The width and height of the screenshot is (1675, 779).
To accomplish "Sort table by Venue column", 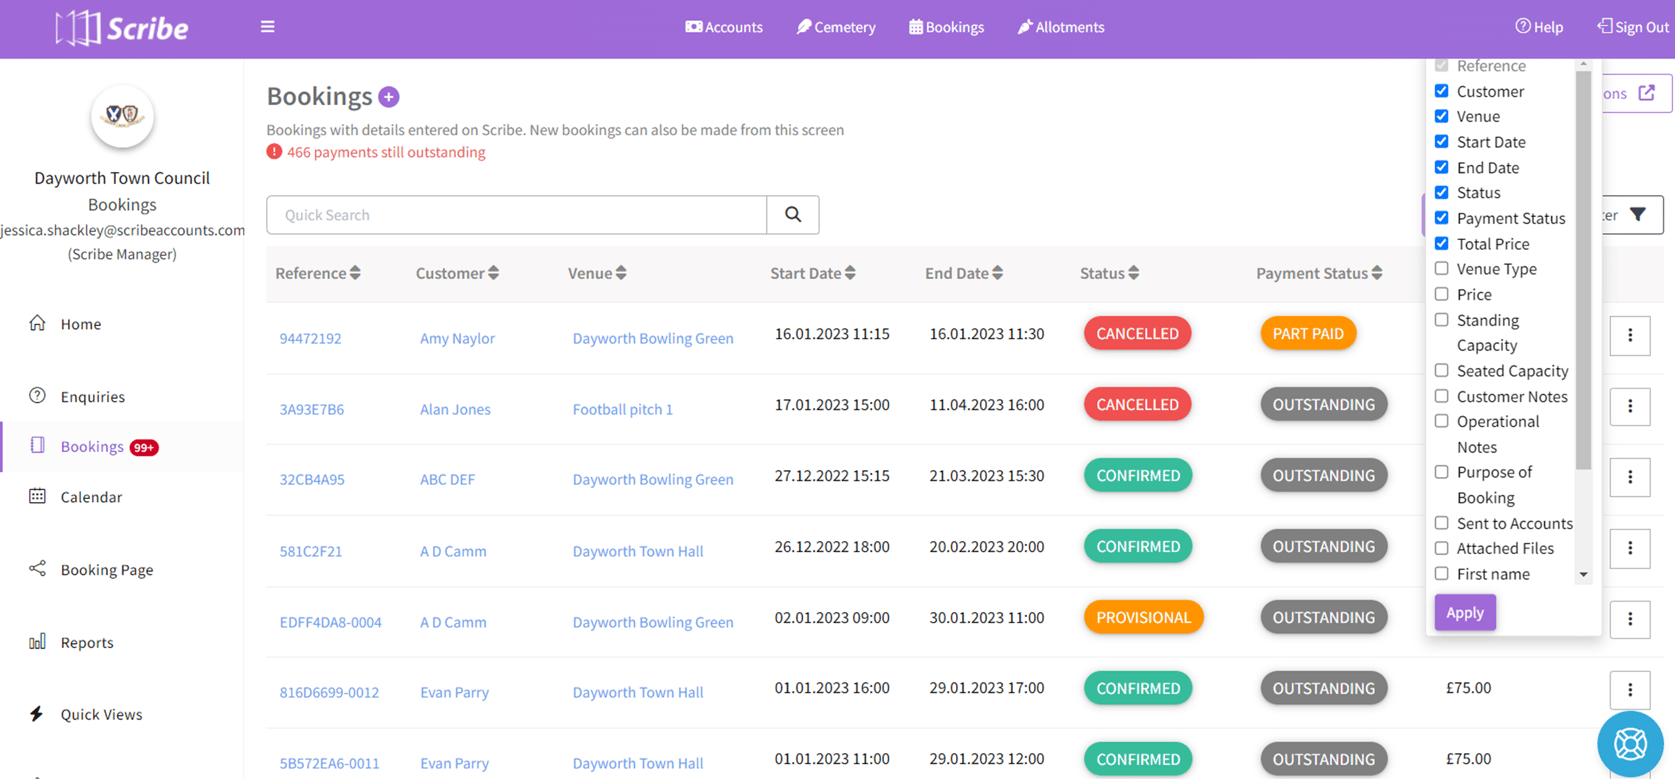I will (x=597, y=273).
